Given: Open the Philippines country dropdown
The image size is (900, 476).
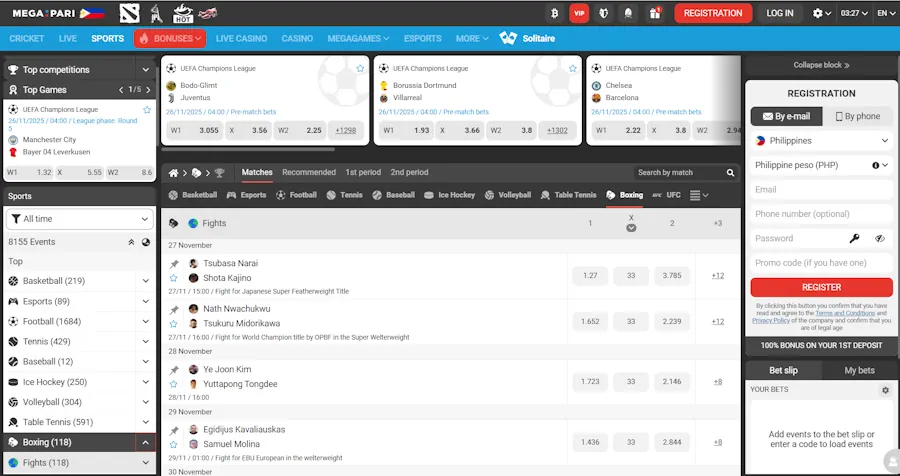Looking at the screenshot, I should [x=821, y=141].
